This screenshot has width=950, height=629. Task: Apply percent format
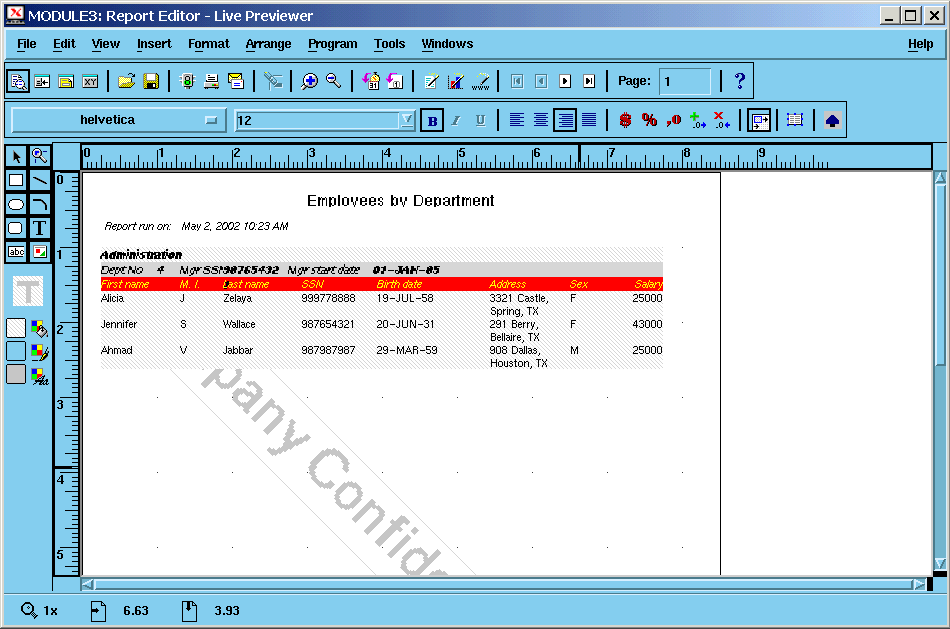649,120
